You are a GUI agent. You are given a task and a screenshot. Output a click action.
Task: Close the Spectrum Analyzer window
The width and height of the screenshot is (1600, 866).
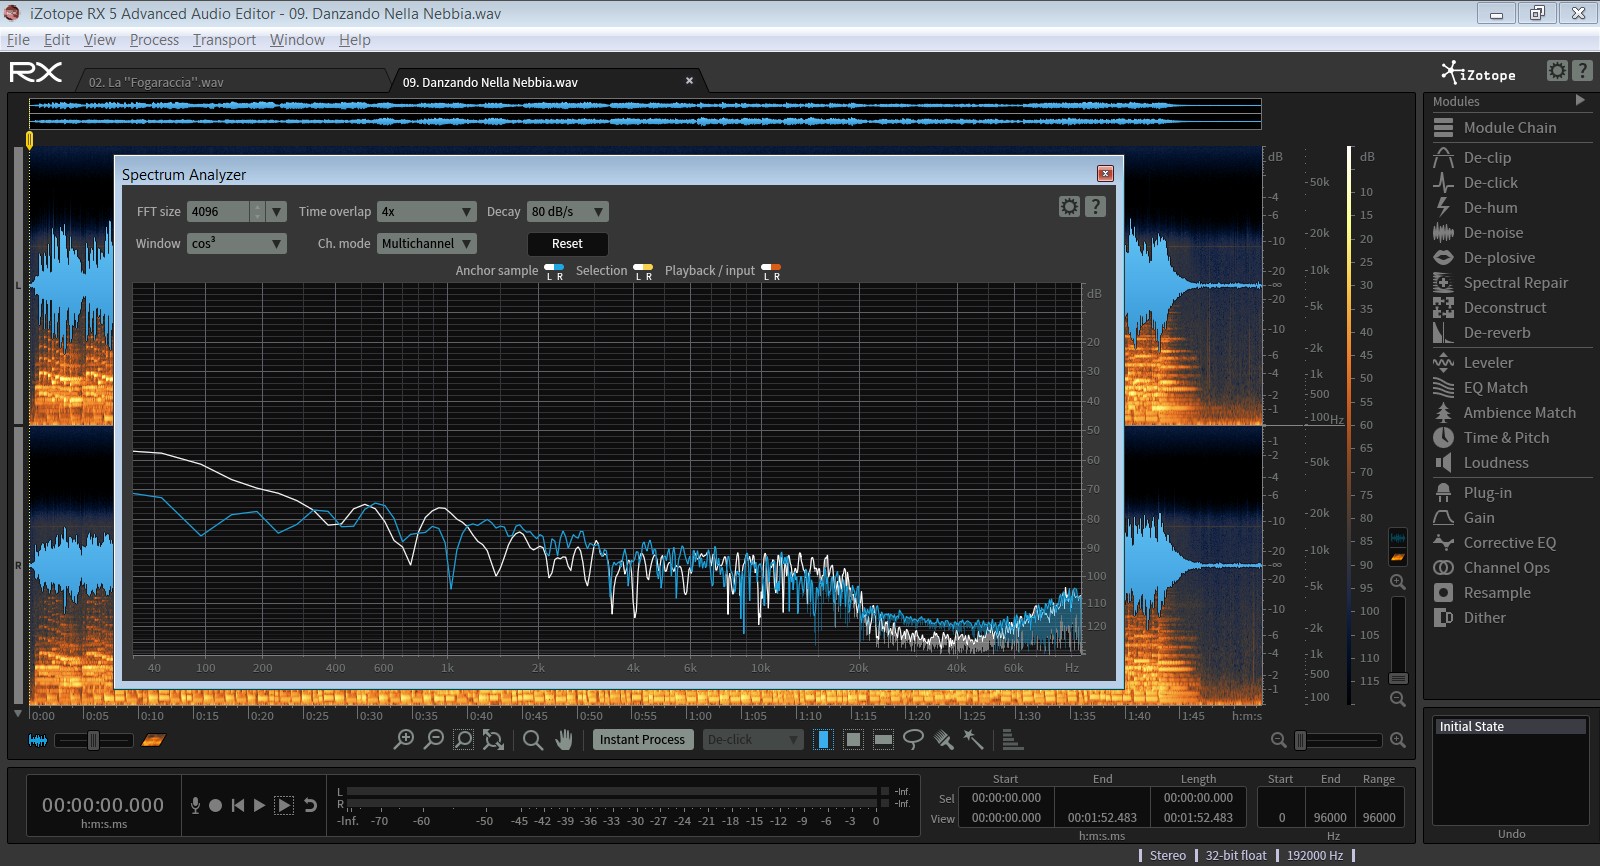tap(1105, 174)
